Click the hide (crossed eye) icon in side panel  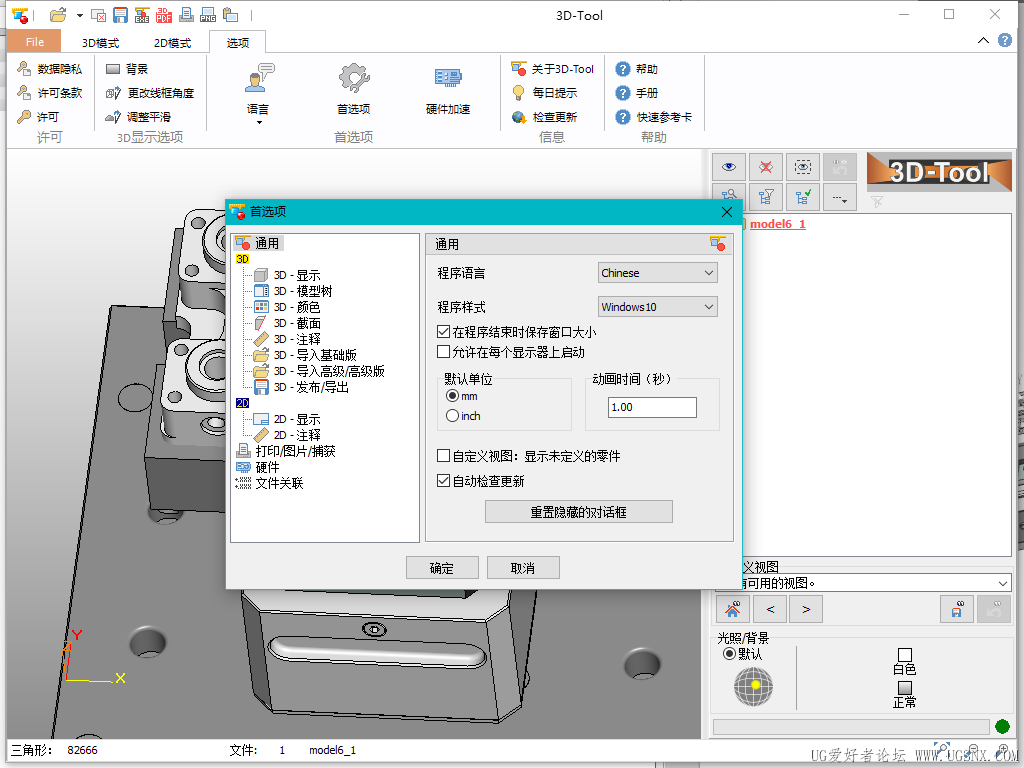click(766, 167)
